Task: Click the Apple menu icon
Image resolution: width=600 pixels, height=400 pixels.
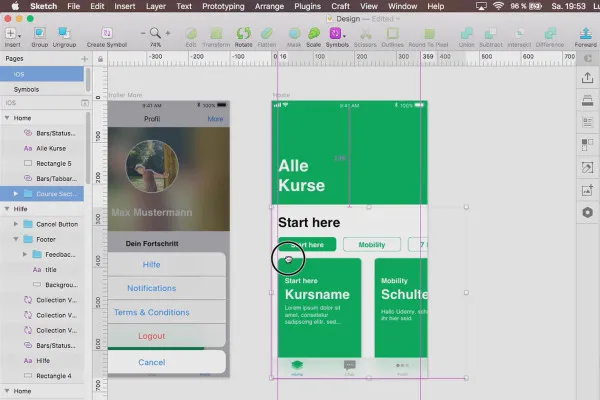Action: [16, 6]
